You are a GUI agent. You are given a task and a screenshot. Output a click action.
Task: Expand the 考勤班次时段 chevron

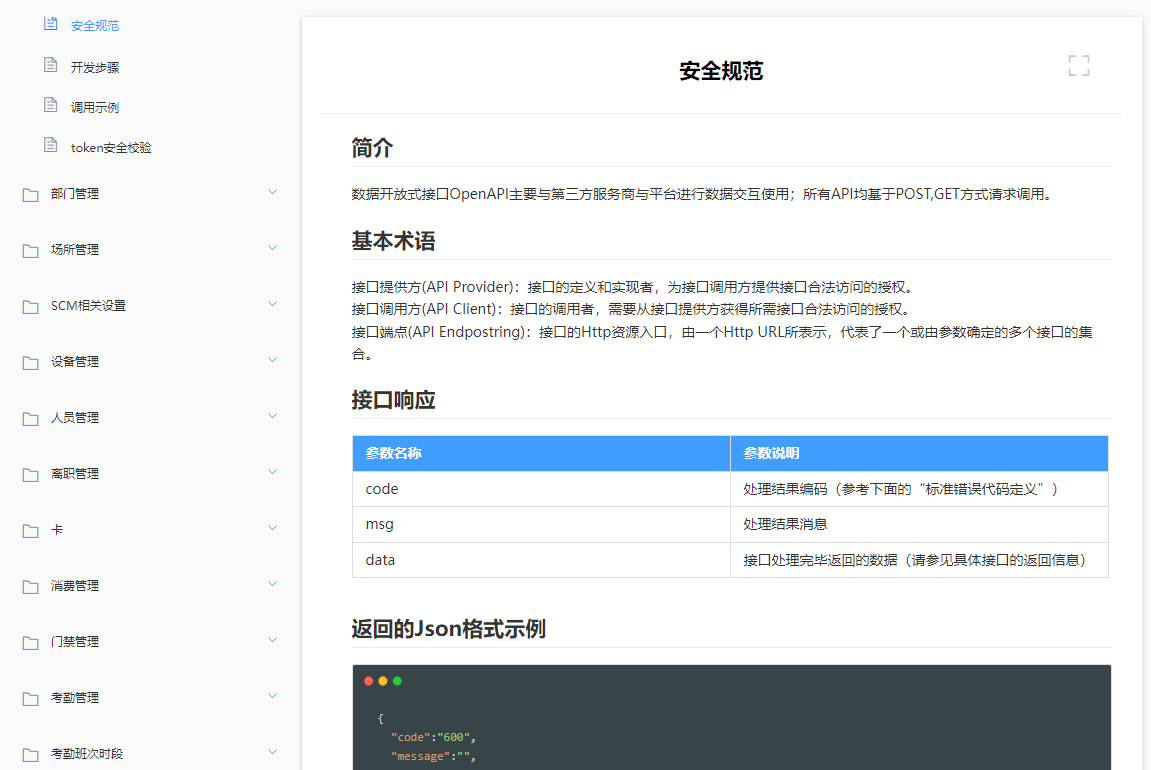pos(272,752)
